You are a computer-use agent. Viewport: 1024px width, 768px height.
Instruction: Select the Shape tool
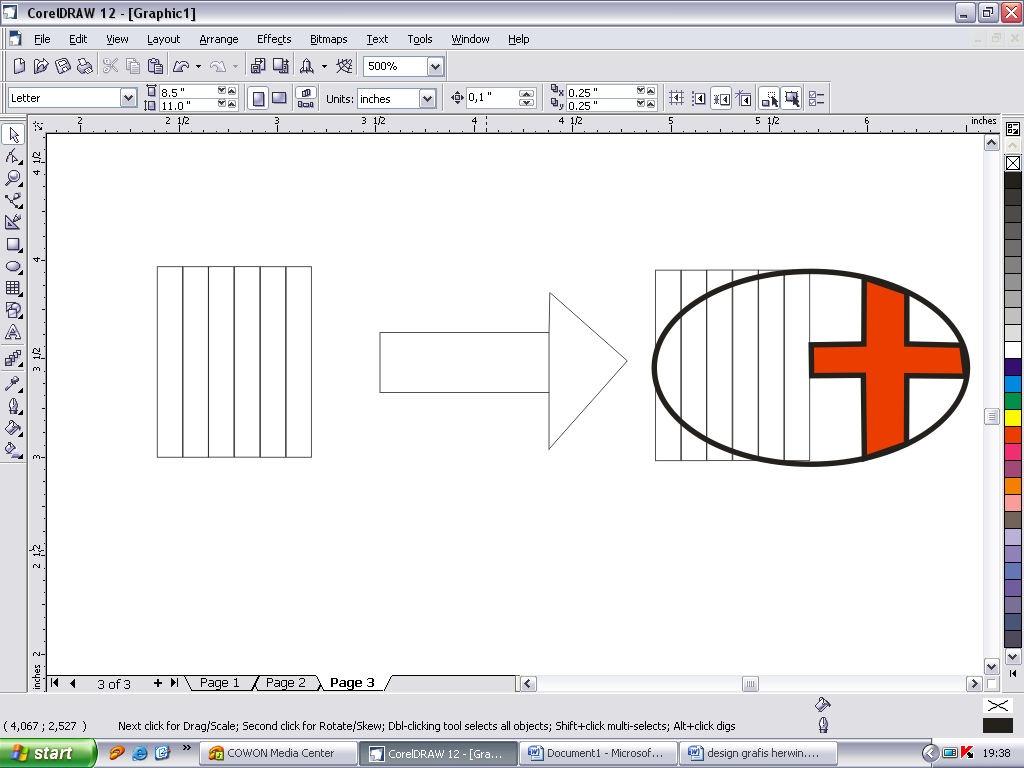click(x=13, y=156)
